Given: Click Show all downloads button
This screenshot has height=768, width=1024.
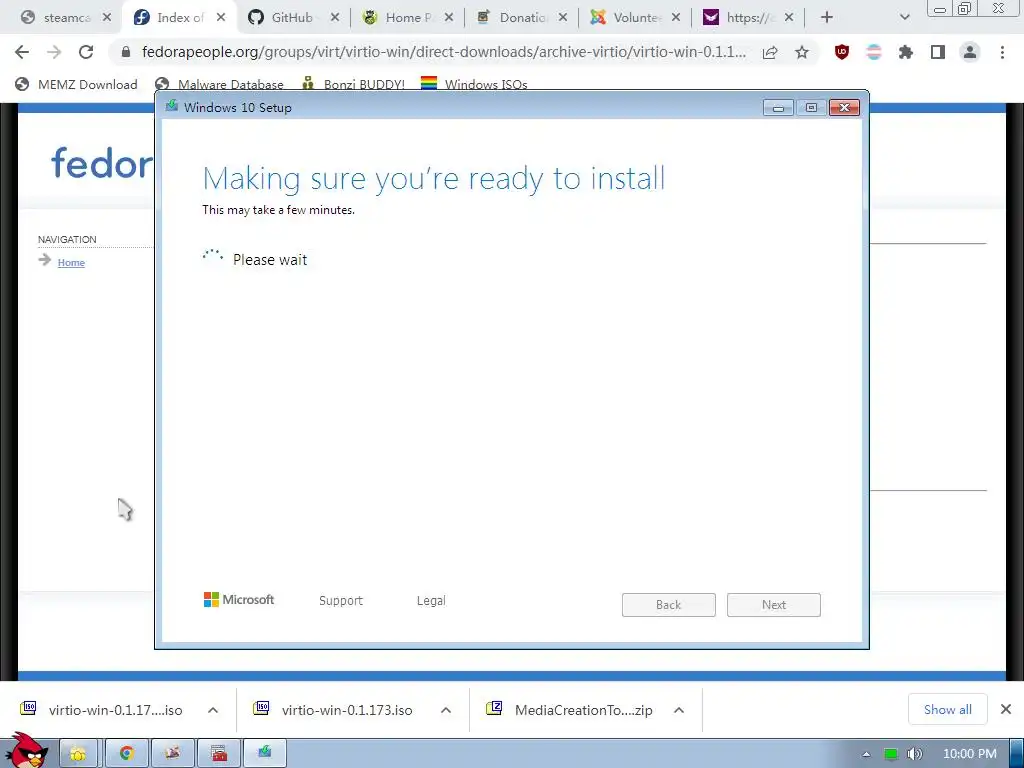Looking at the screenshot, I should pos(948,709).
